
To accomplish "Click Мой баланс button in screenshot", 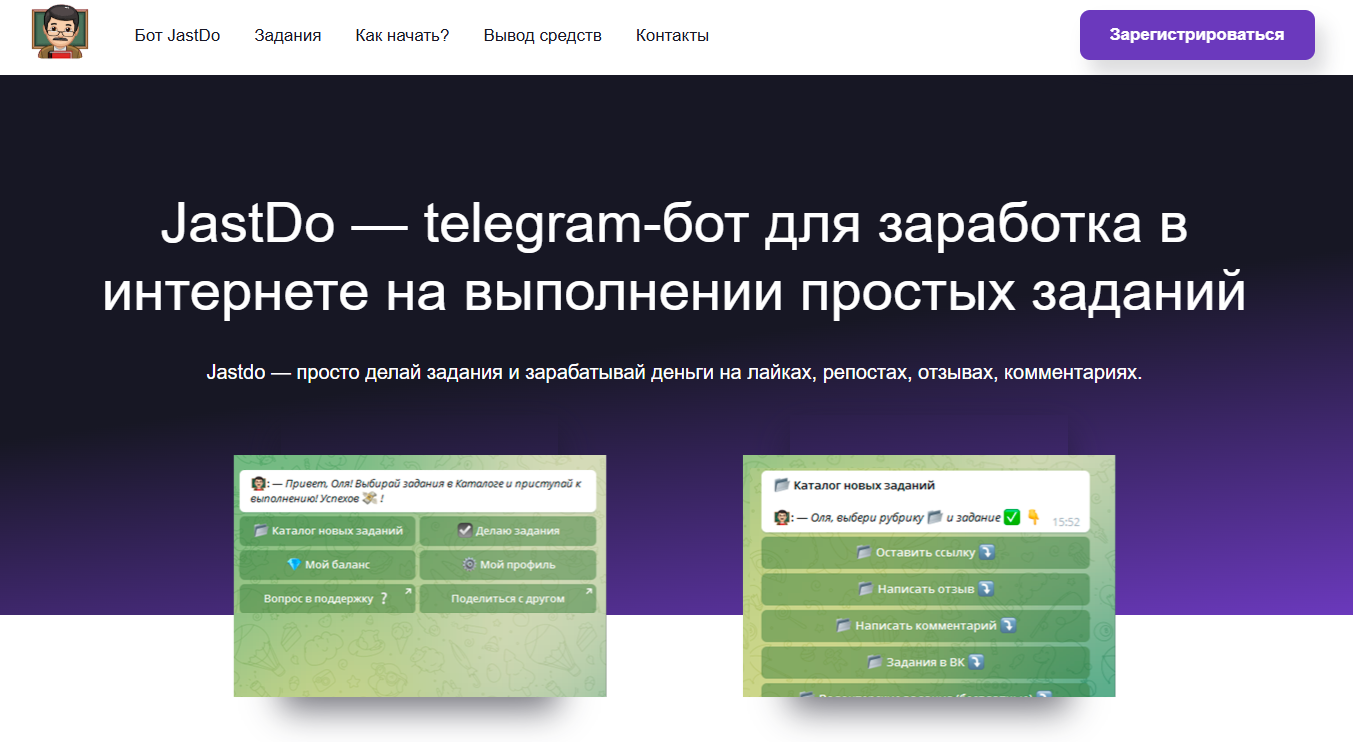I will 327,564.
